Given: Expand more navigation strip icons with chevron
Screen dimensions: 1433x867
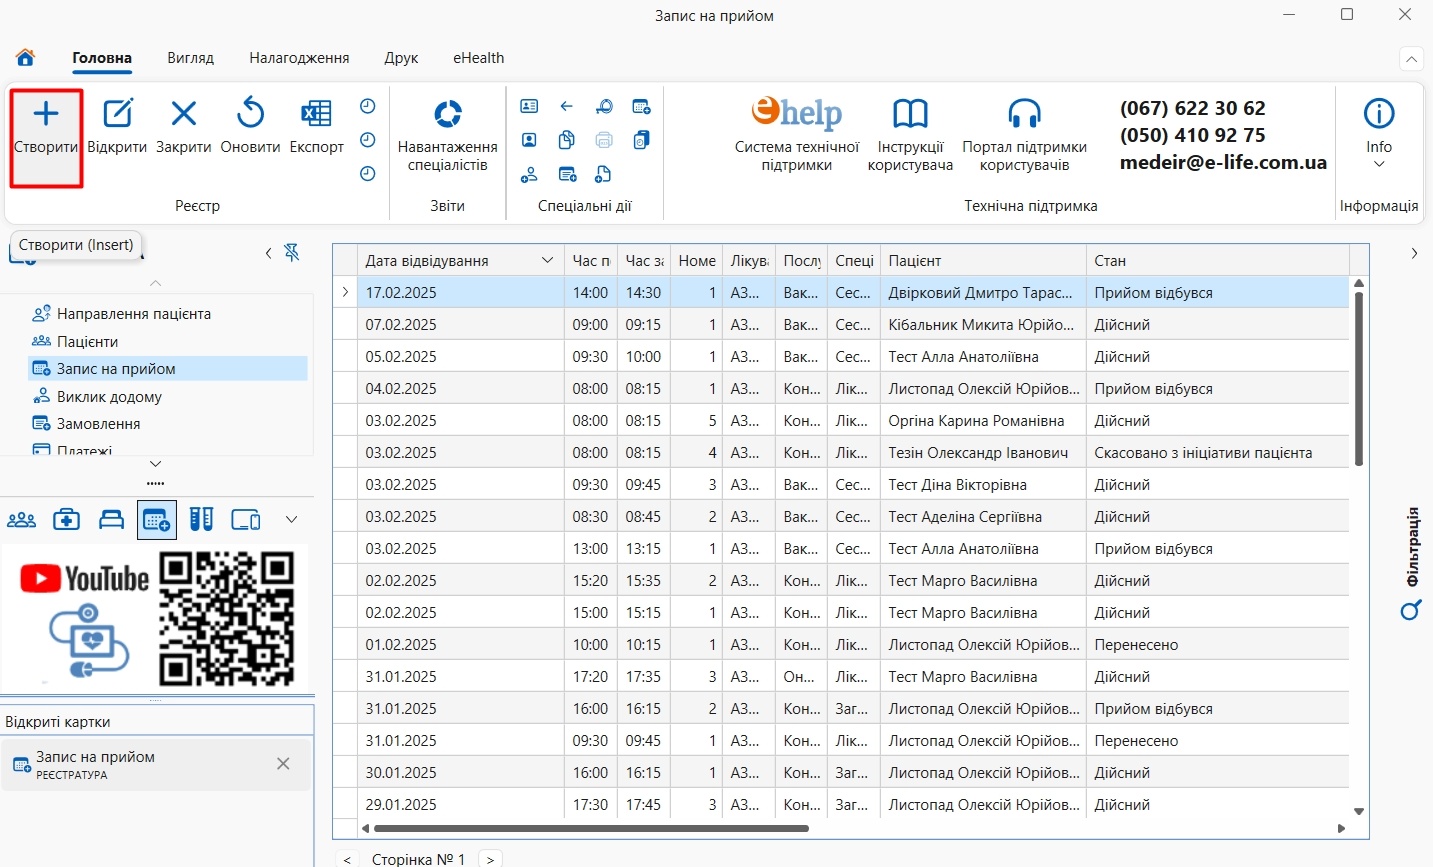Looking at the screenshot, I should pyautogui.click(x=292, y=520).
